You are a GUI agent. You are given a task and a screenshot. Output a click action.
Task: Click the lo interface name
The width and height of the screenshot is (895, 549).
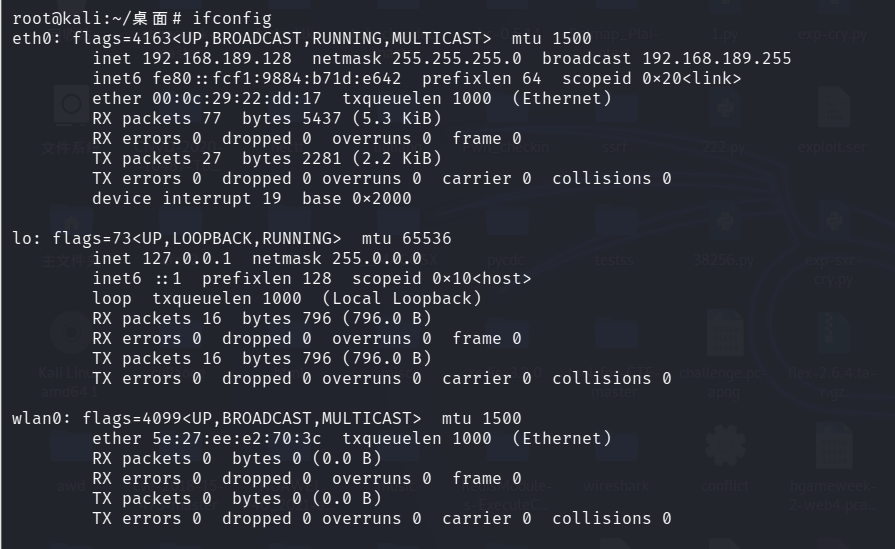[22, 238]
